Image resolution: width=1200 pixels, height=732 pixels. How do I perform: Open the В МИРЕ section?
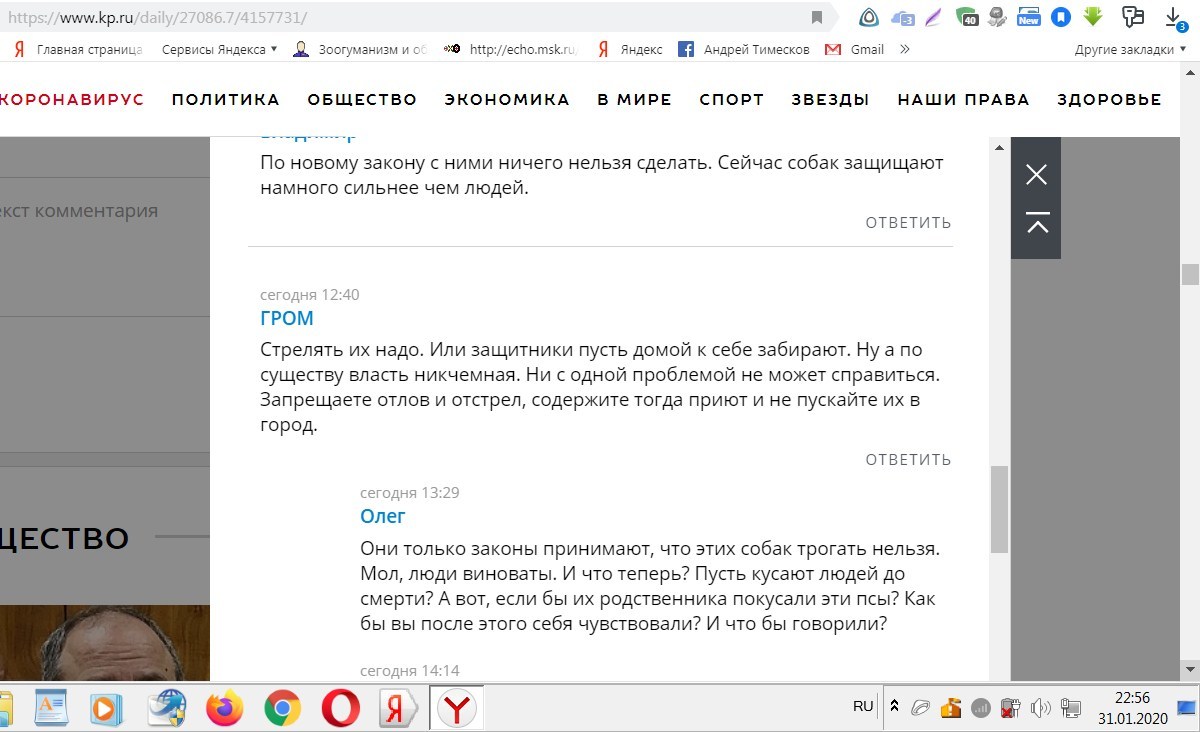point(635,99)
